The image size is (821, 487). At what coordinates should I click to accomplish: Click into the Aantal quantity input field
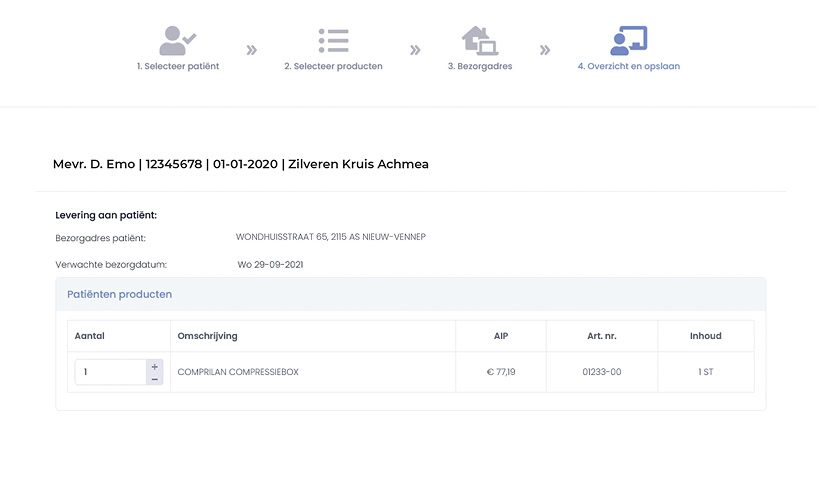[110, 372]
